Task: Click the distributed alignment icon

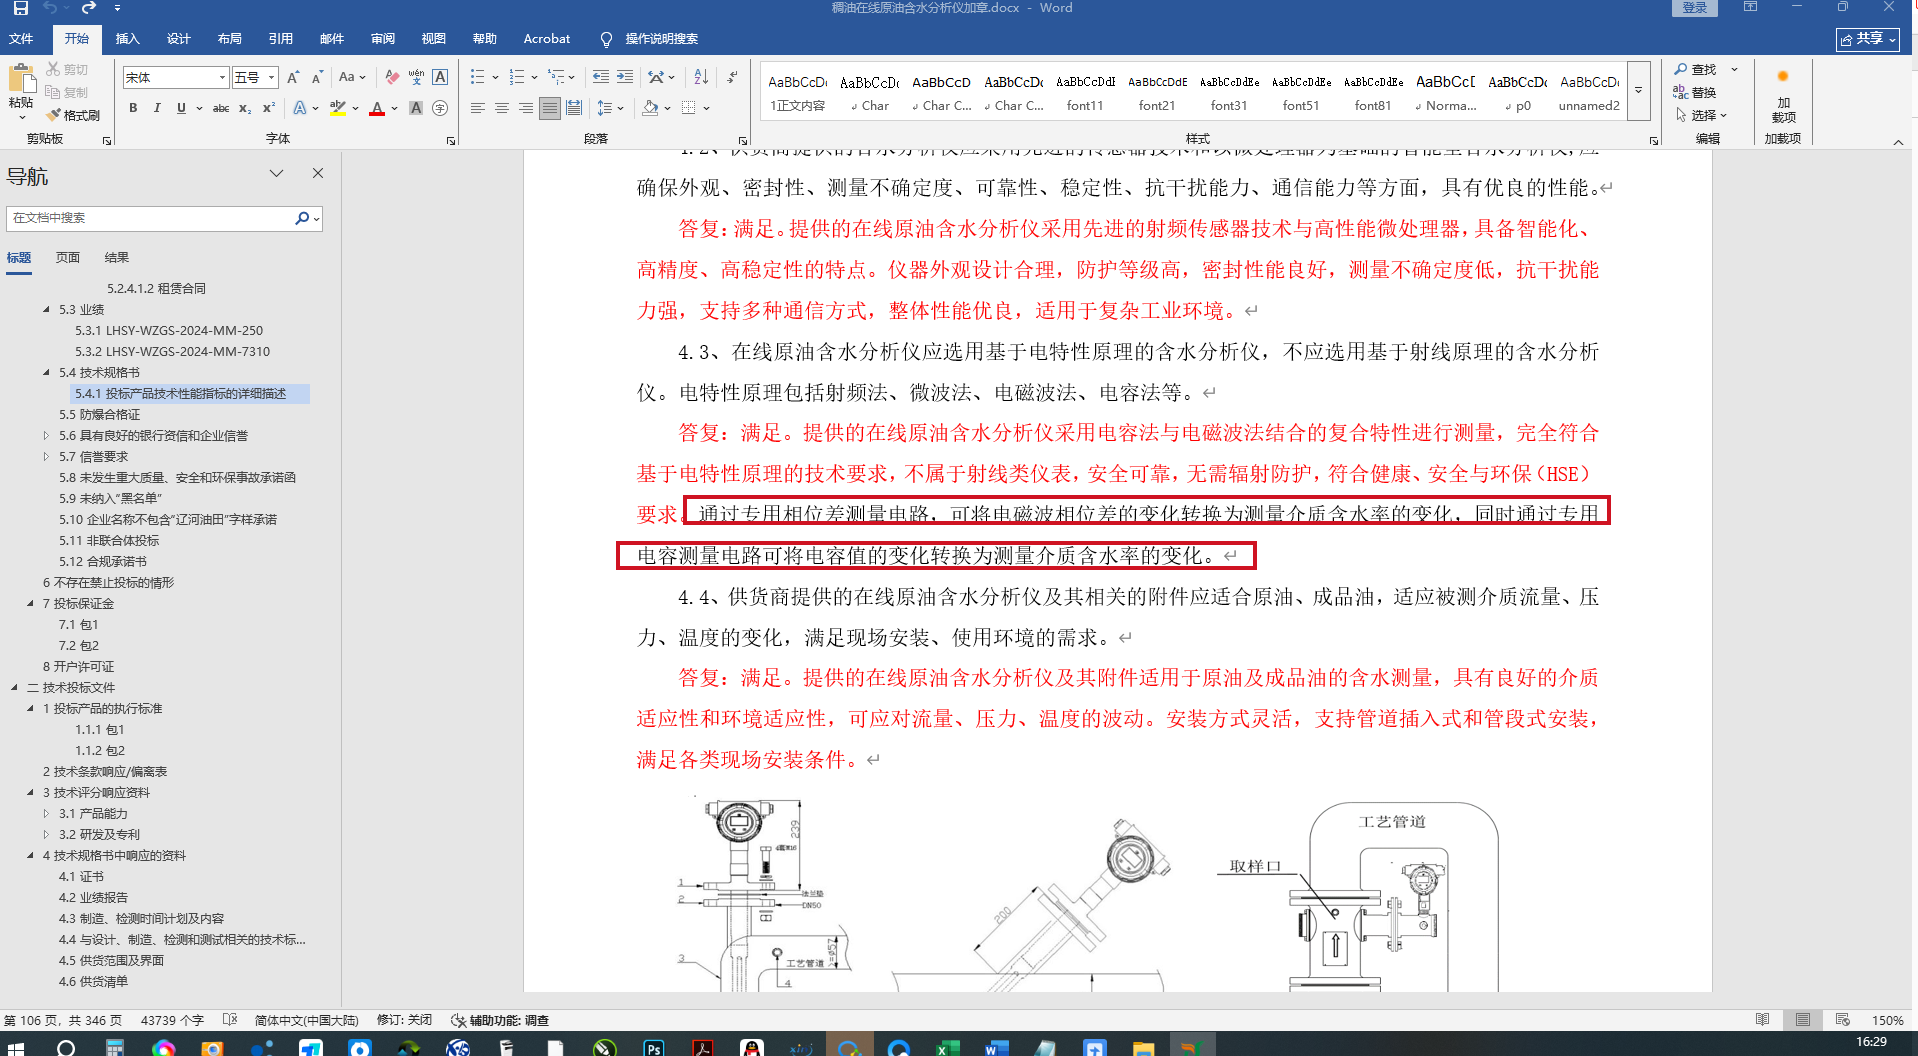Action: click(574, 108)
